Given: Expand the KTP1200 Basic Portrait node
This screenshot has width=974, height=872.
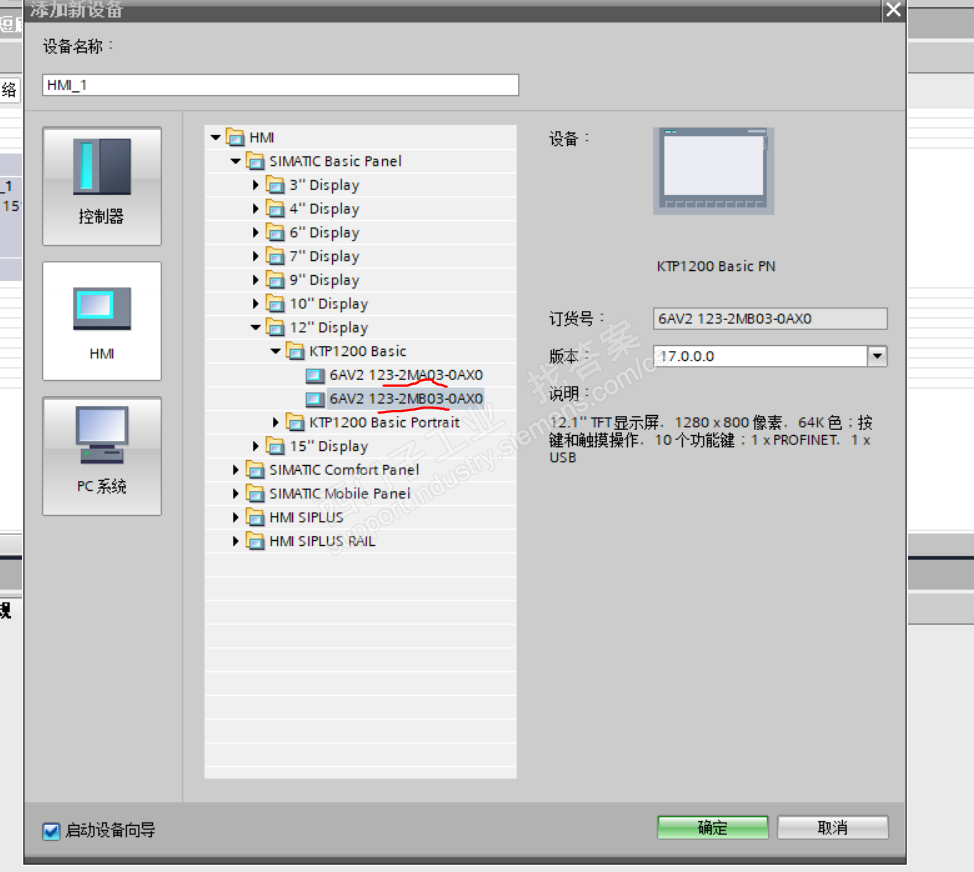Looking at the screenshot, I should coord(275,422).
